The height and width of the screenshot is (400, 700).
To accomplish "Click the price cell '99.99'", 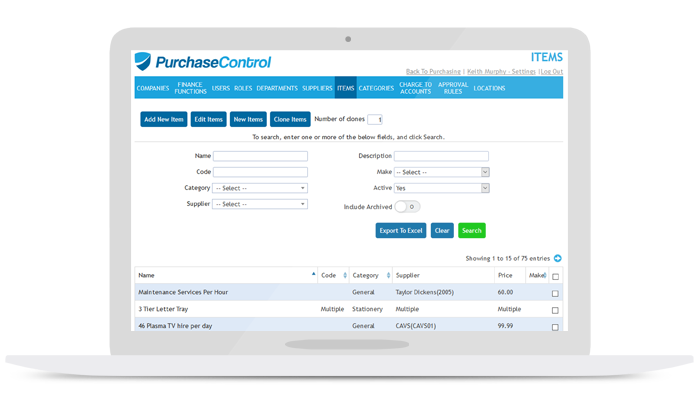I will [505, 326].
